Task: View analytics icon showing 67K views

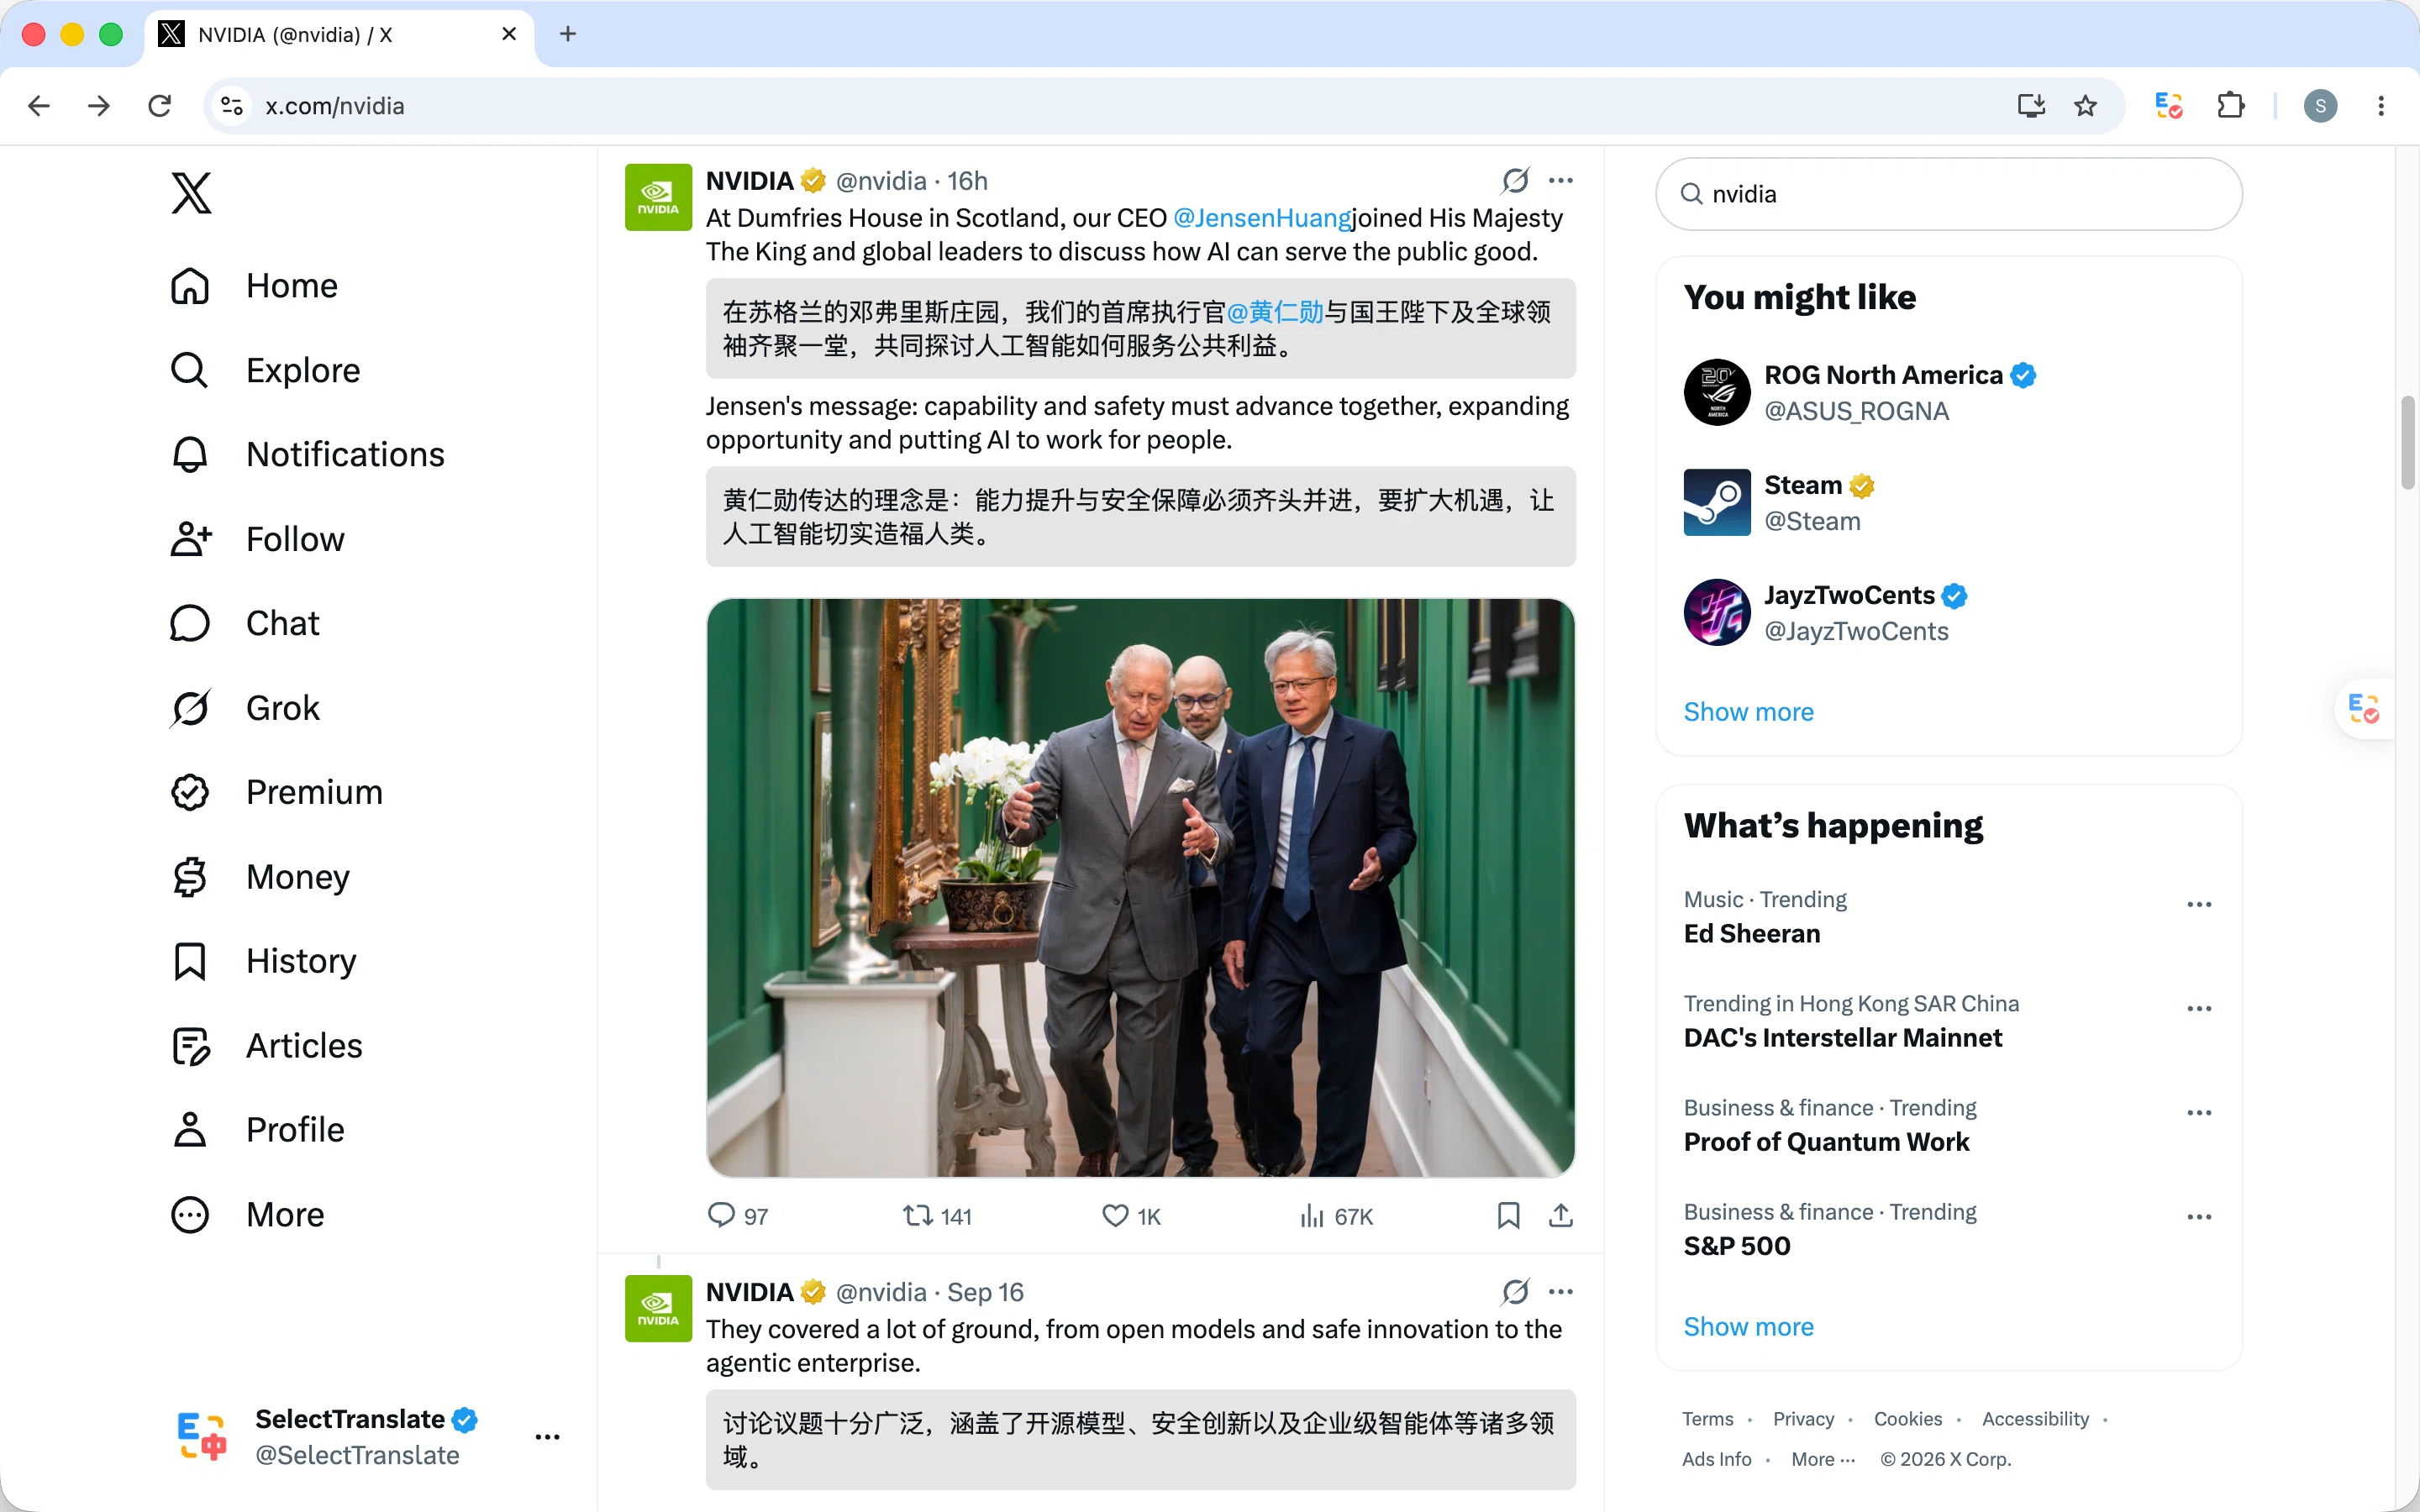Action: pos(1311,1215)
